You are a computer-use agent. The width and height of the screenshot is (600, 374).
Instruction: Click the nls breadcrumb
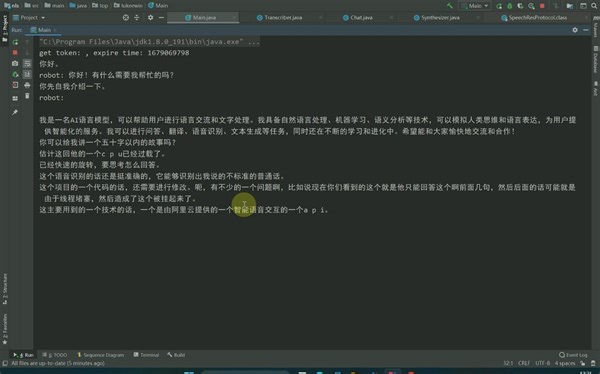[x=11, y=5]
